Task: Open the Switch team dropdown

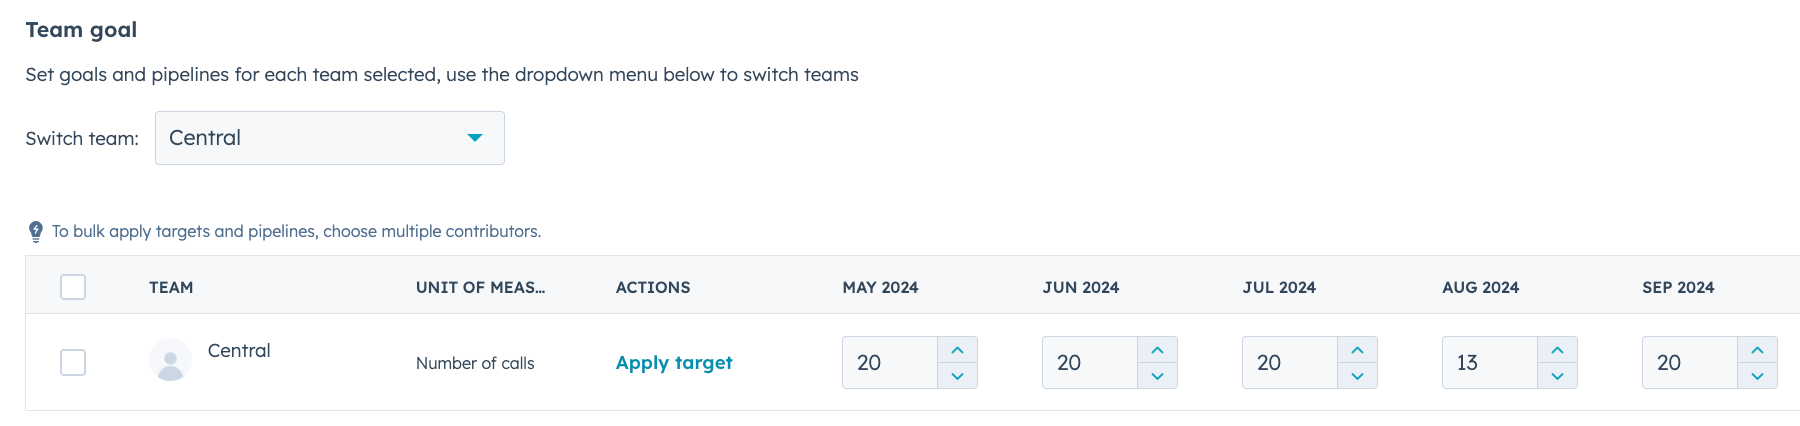Action: [x=329, y=138]
